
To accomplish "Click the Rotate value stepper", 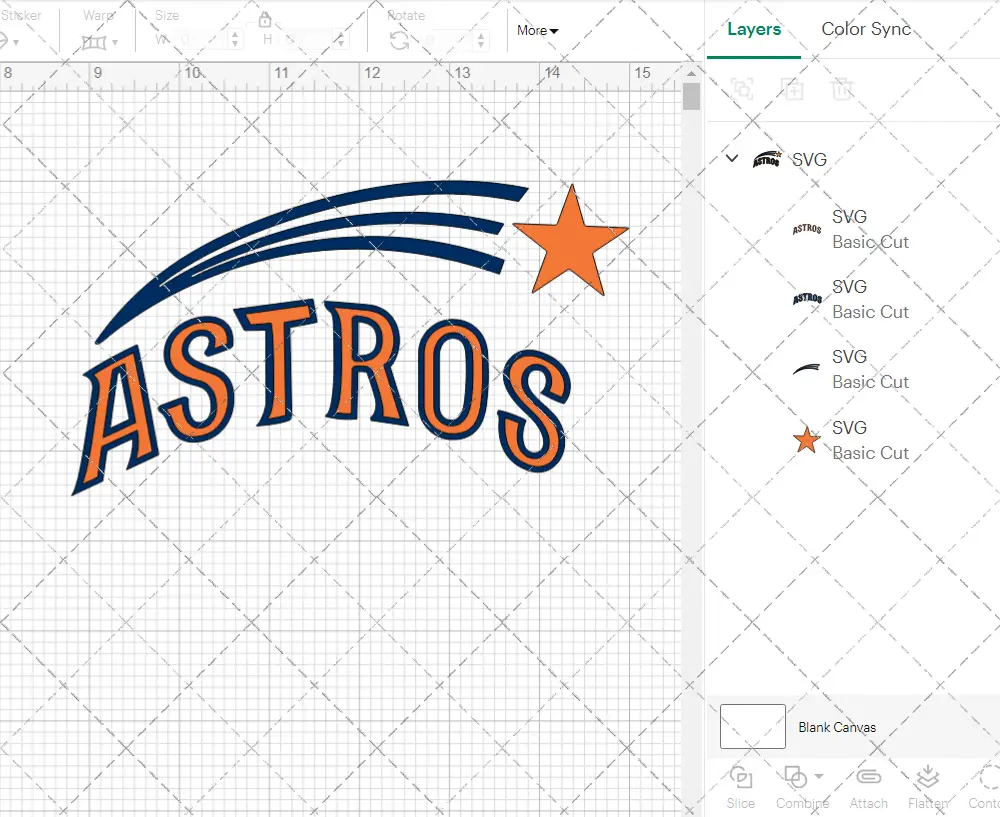I will (480, 41).
